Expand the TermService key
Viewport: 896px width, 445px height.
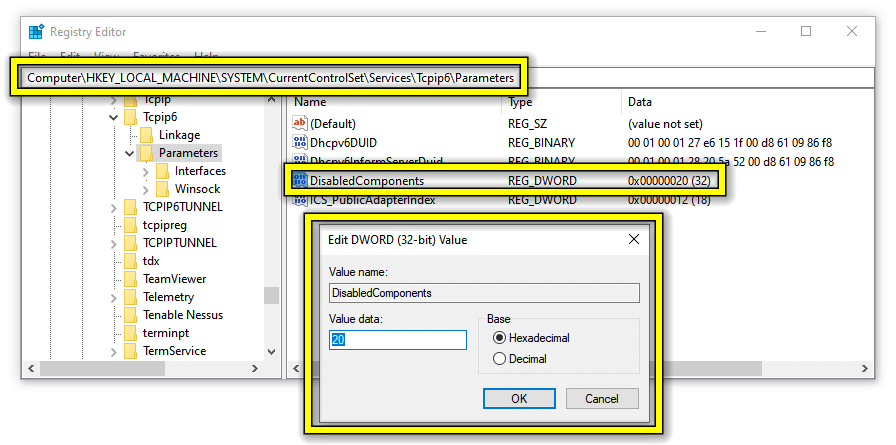click(x=114, y=351)
